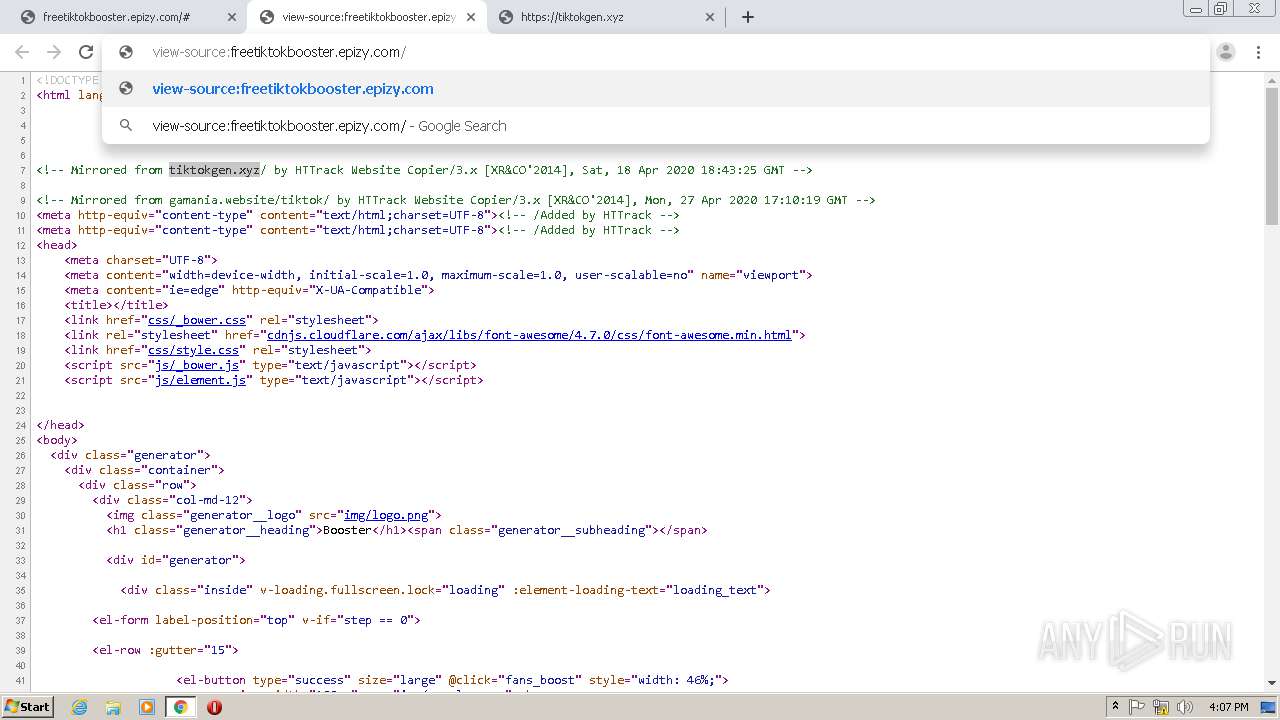Click the el-form label-position line
Viewport: 1280px width, 720px height.
256,620
